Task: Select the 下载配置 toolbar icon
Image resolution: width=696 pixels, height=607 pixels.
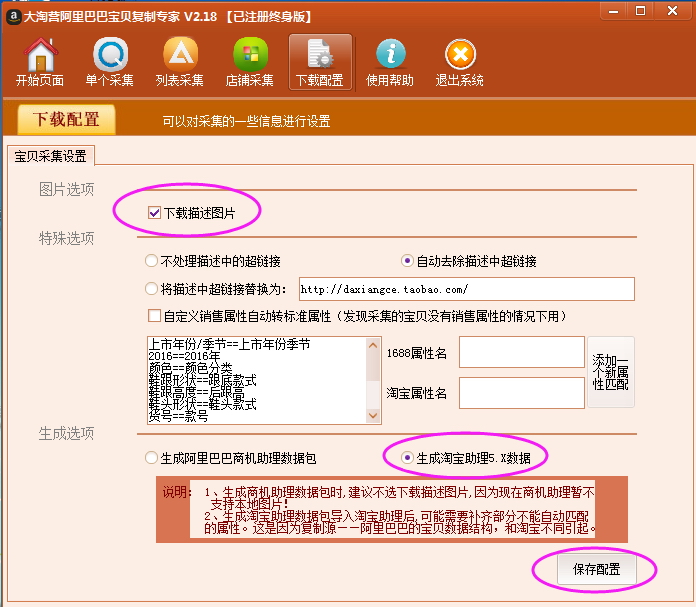Action: point(320,62)
